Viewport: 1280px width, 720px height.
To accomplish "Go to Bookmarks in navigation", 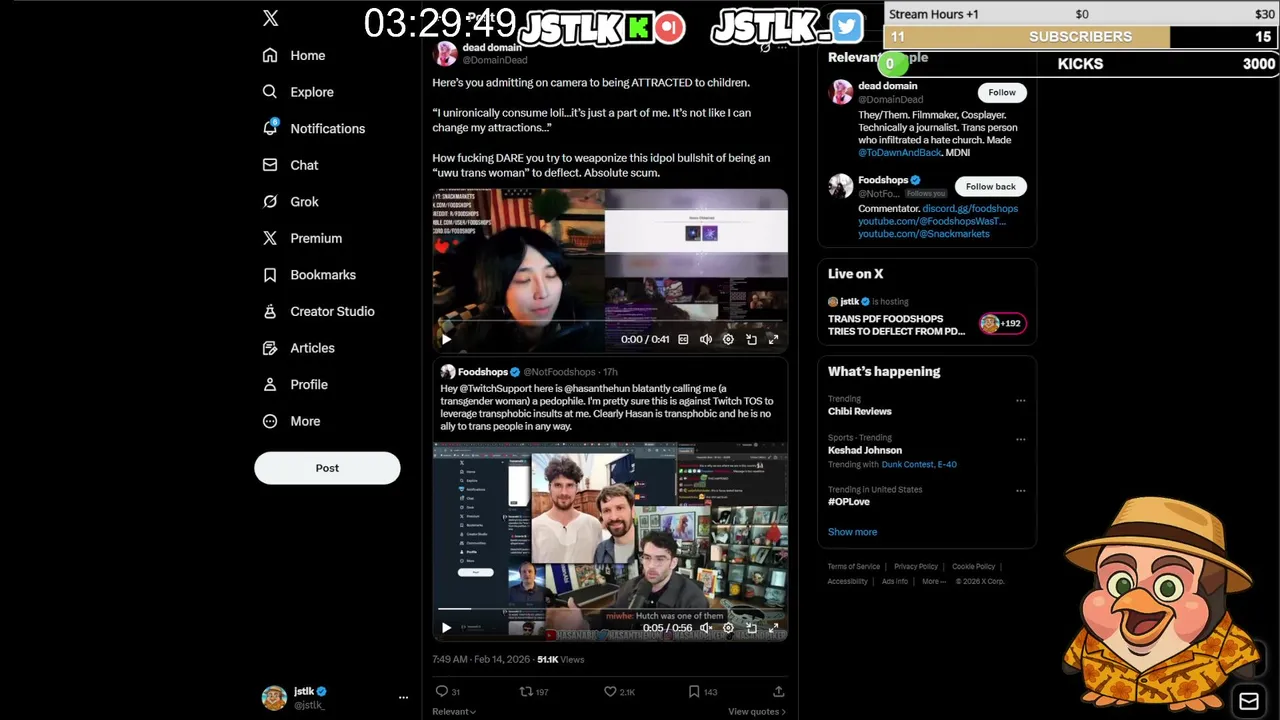I will coord(323,275).
